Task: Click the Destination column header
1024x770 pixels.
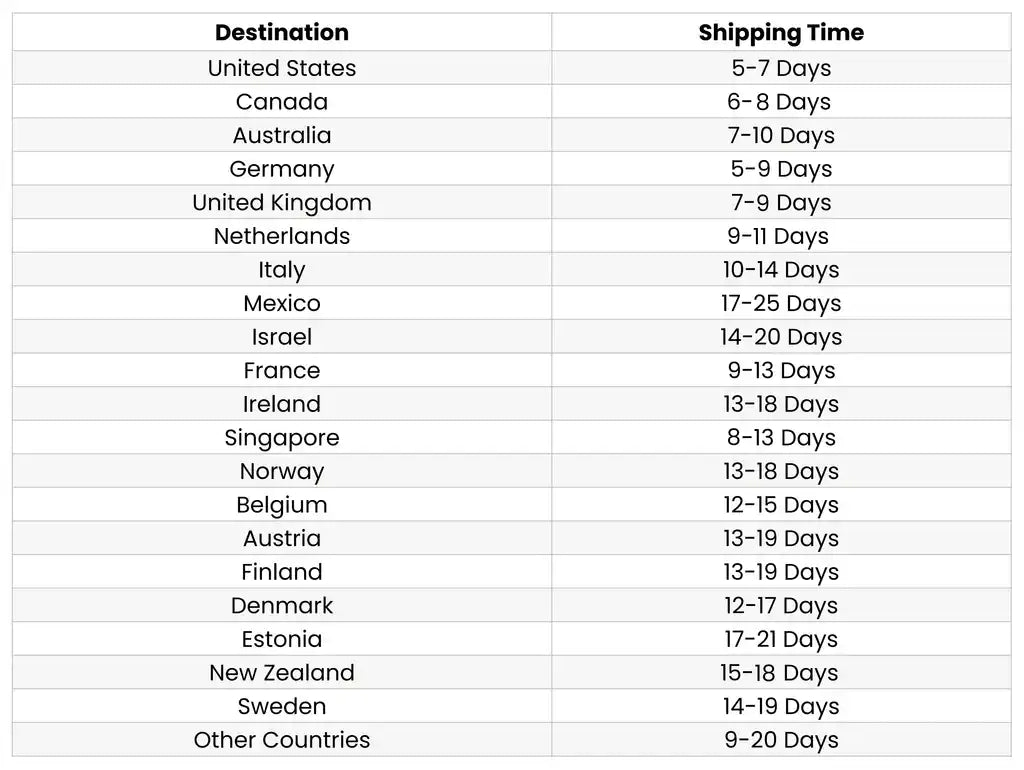Action: click(282, 32)
